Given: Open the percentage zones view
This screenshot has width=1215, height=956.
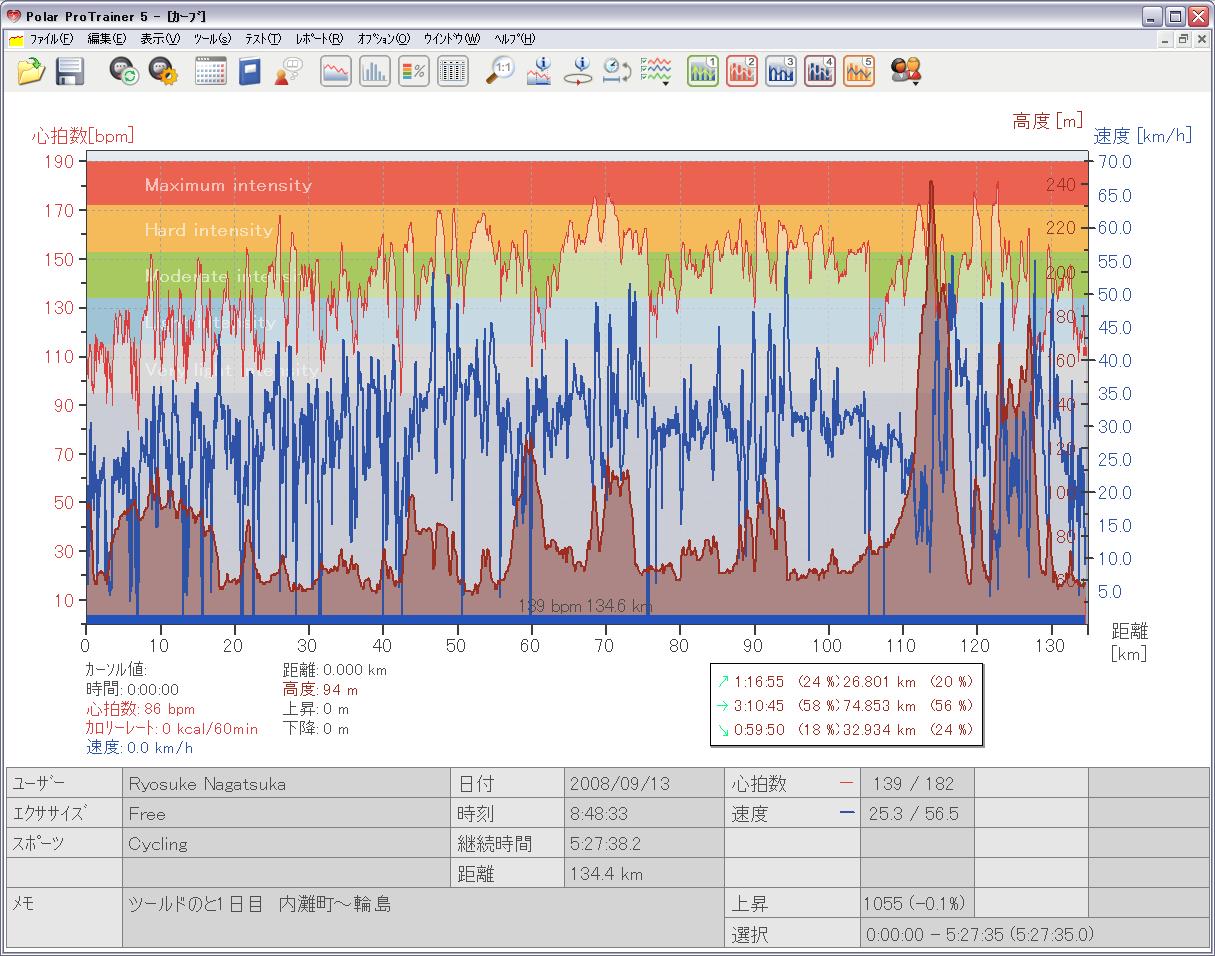Looking at the screenshot, I should [414, 71].
